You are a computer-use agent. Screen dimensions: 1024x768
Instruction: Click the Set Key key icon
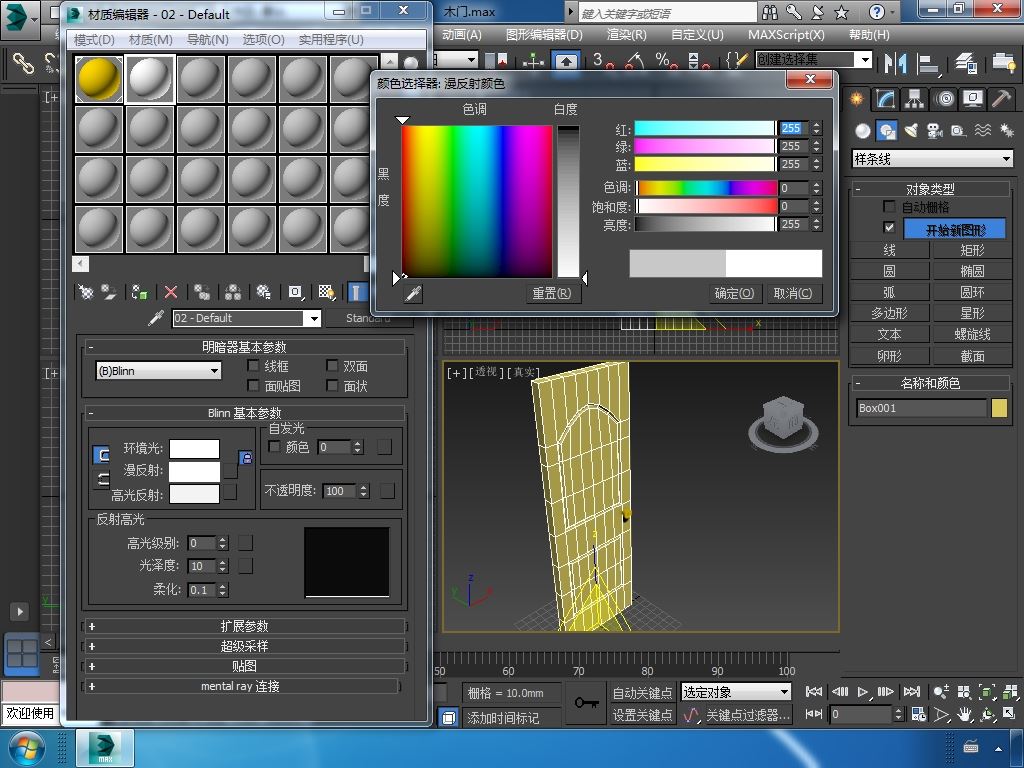point(587,703)
